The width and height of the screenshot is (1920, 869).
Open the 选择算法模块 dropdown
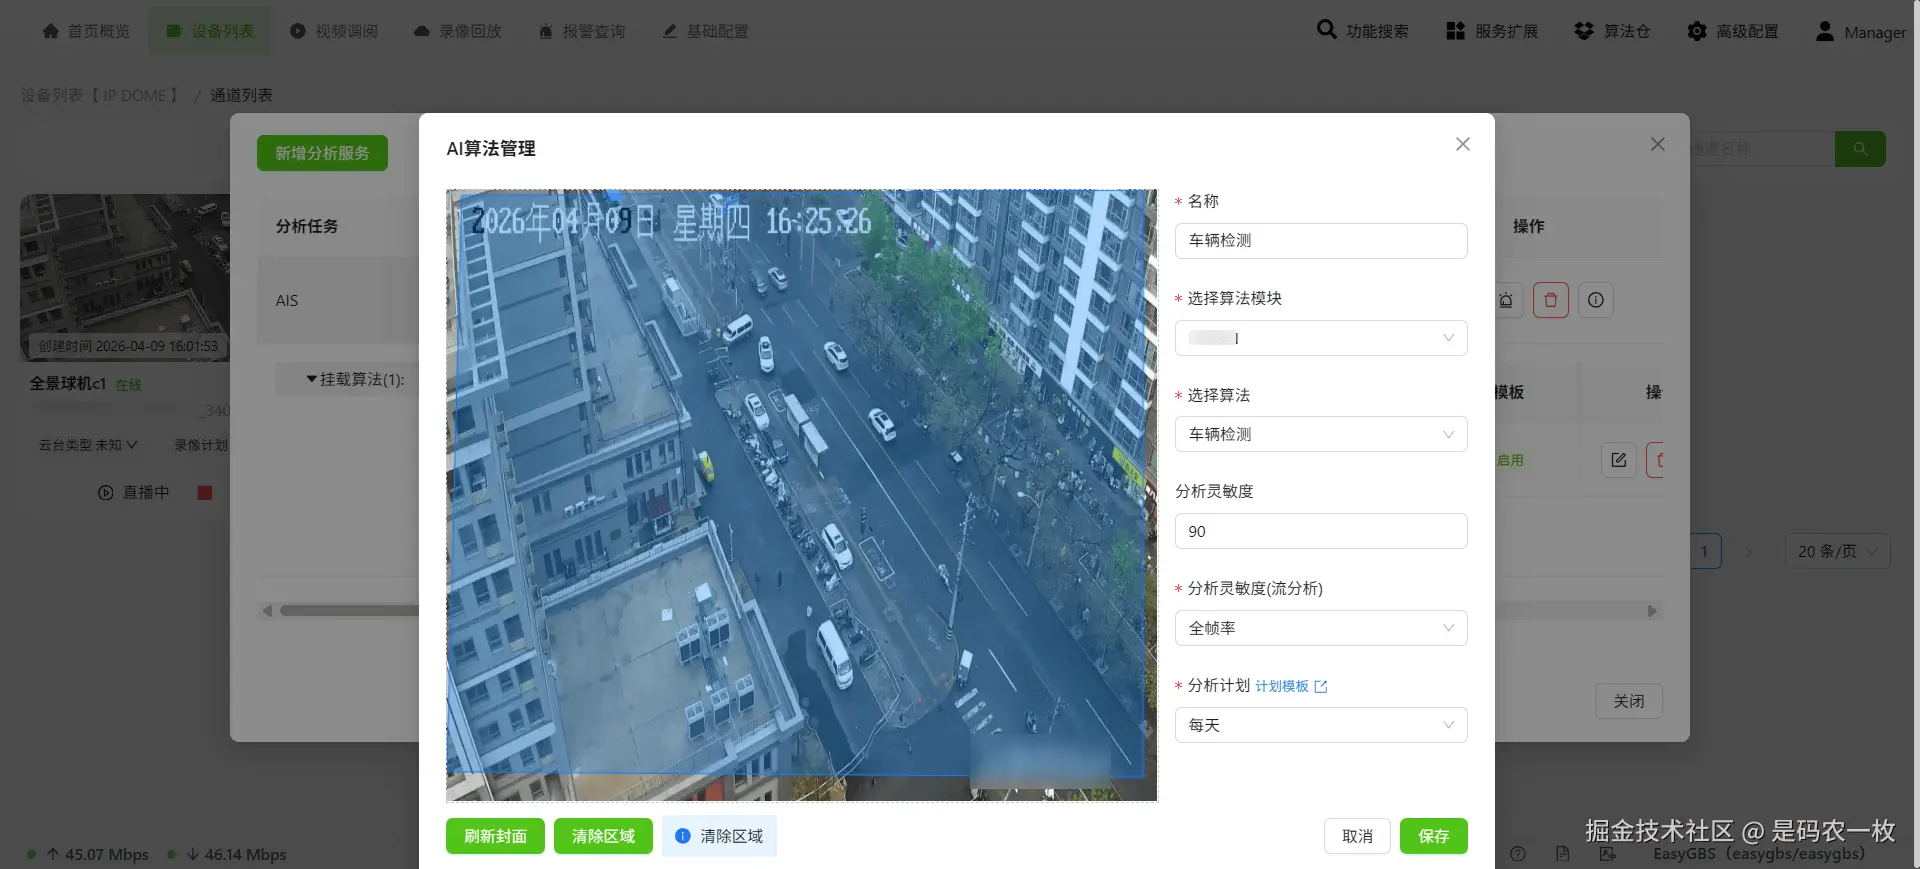1321,338
